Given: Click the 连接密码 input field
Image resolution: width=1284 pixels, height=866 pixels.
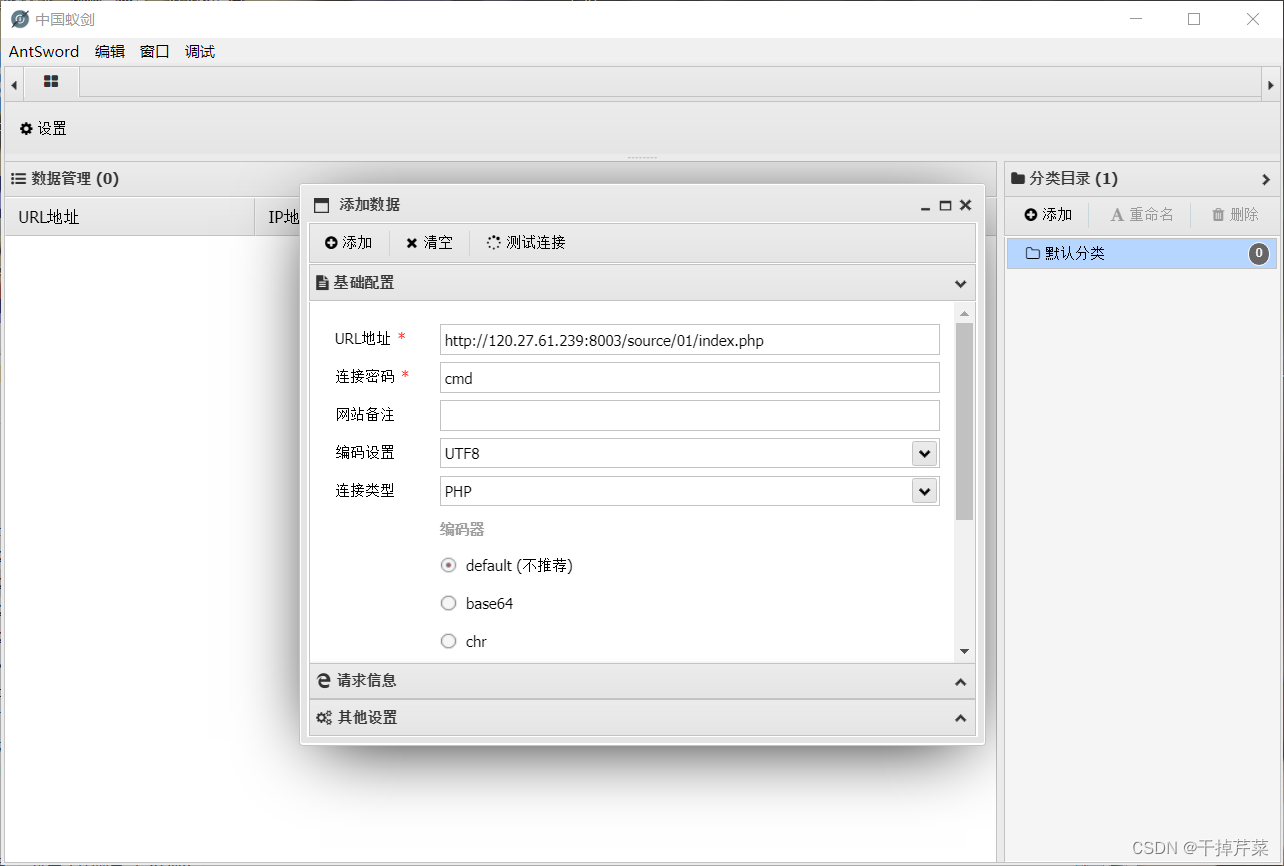Looking at the screenshot, I should pos(690,378).
